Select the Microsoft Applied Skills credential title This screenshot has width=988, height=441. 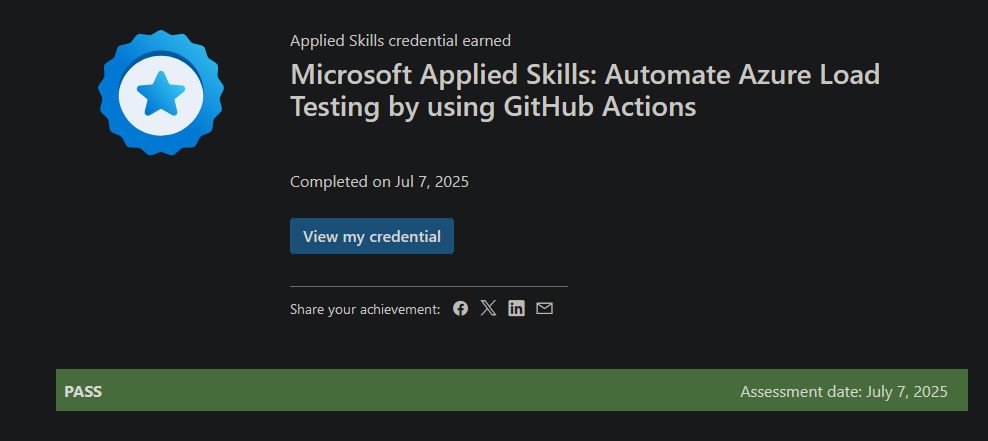(x=585, y=91)
